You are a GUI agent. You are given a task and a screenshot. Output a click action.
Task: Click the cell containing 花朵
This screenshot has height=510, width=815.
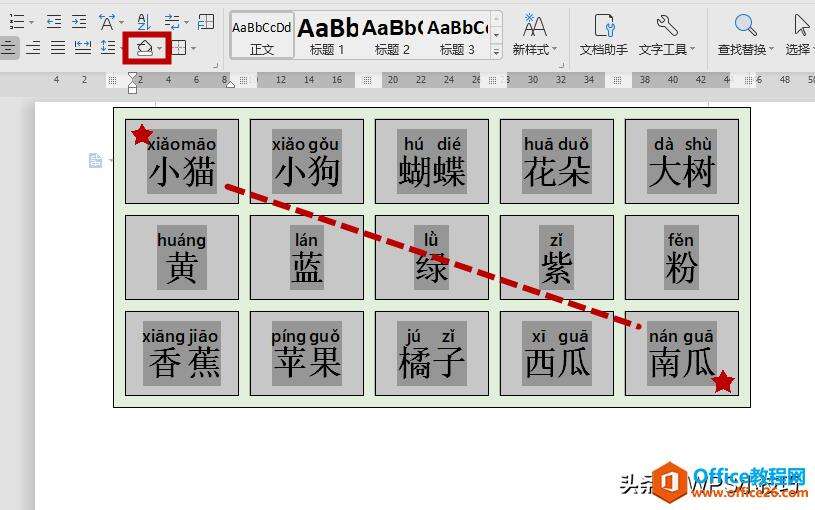click(x=557, y=161)
